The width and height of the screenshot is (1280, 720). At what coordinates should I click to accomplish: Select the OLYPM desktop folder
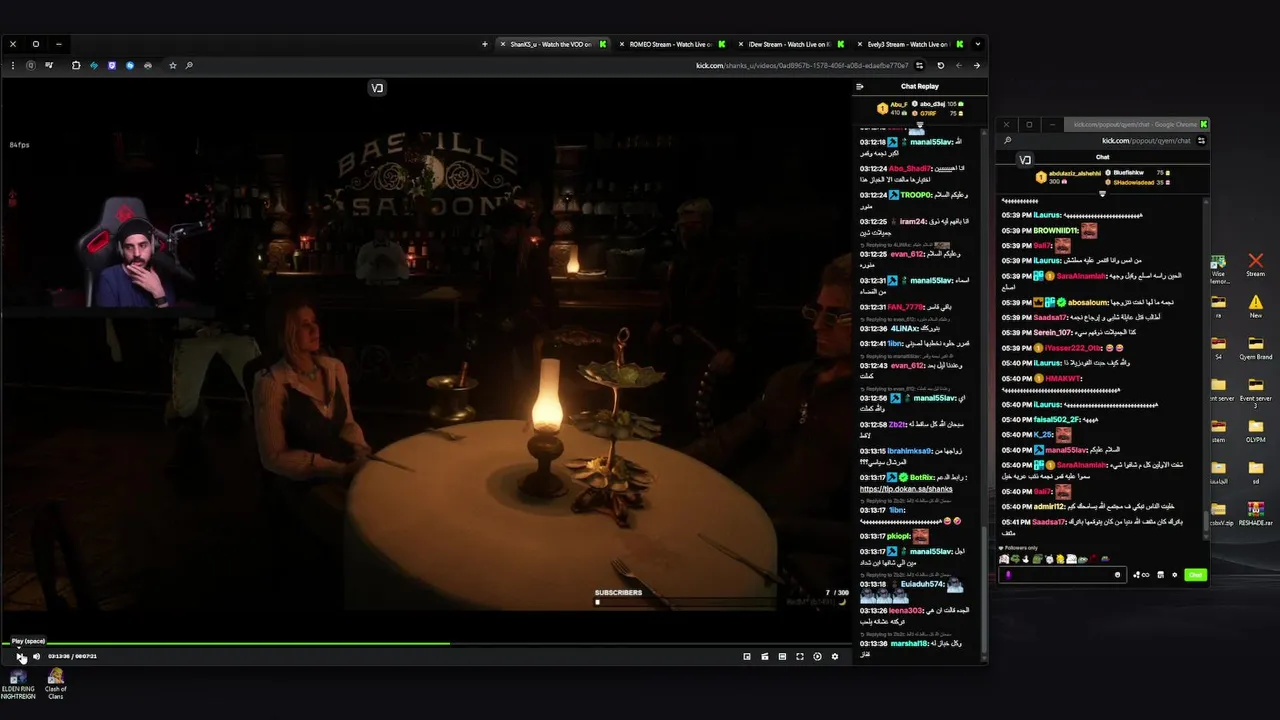[x=1256, y=431]
